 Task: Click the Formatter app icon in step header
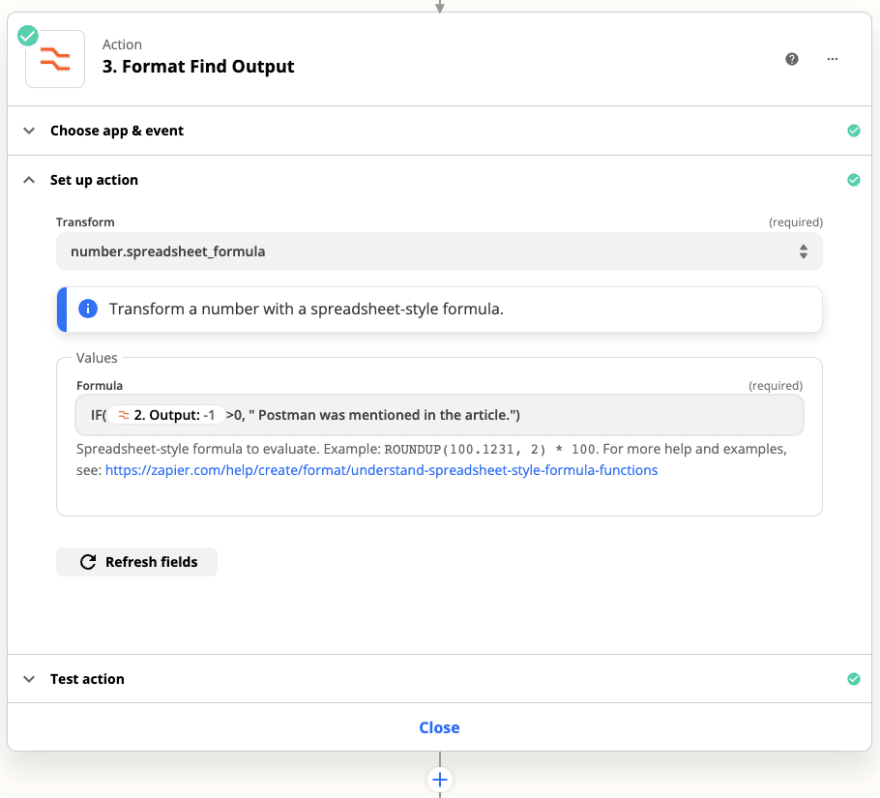55,59
